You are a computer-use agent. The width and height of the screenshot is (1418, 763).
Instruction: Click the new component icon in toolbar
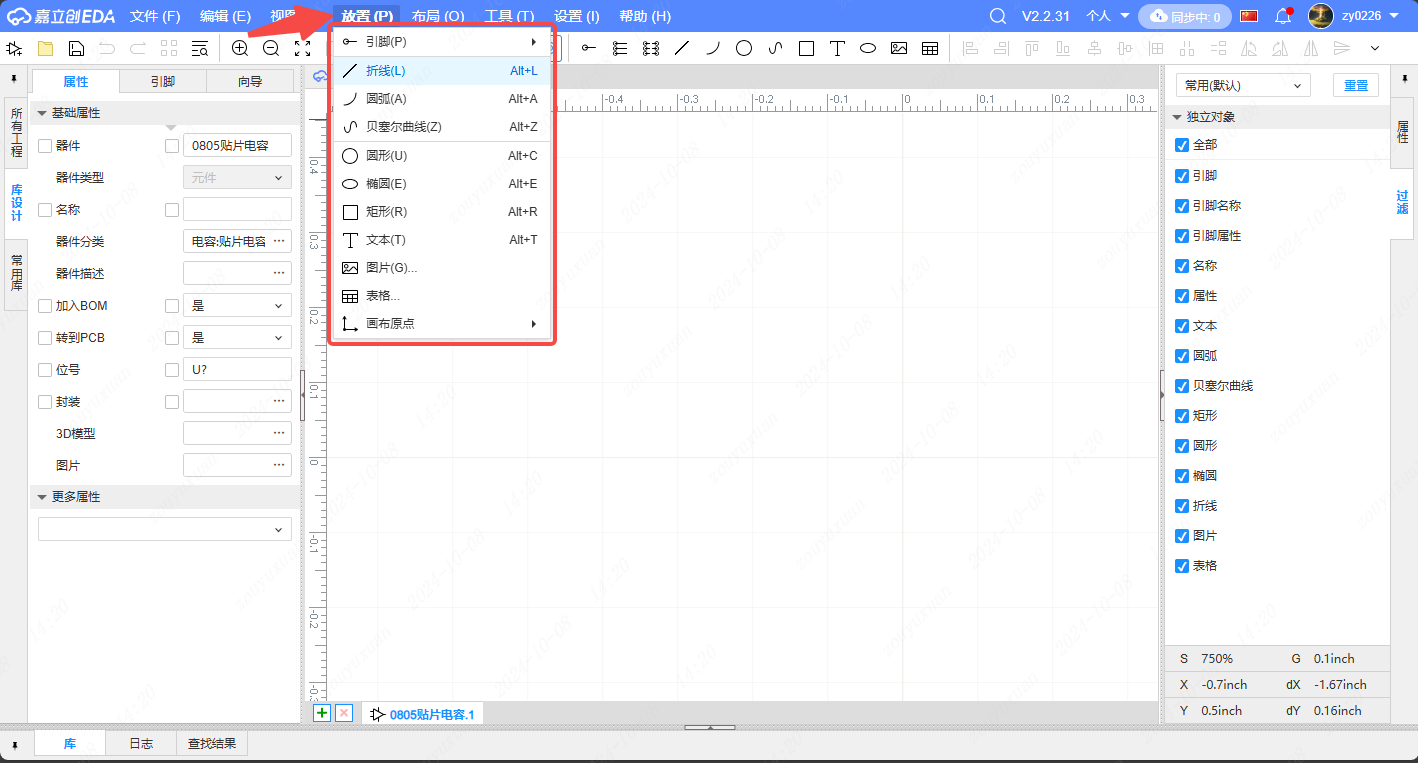[14, 48]
